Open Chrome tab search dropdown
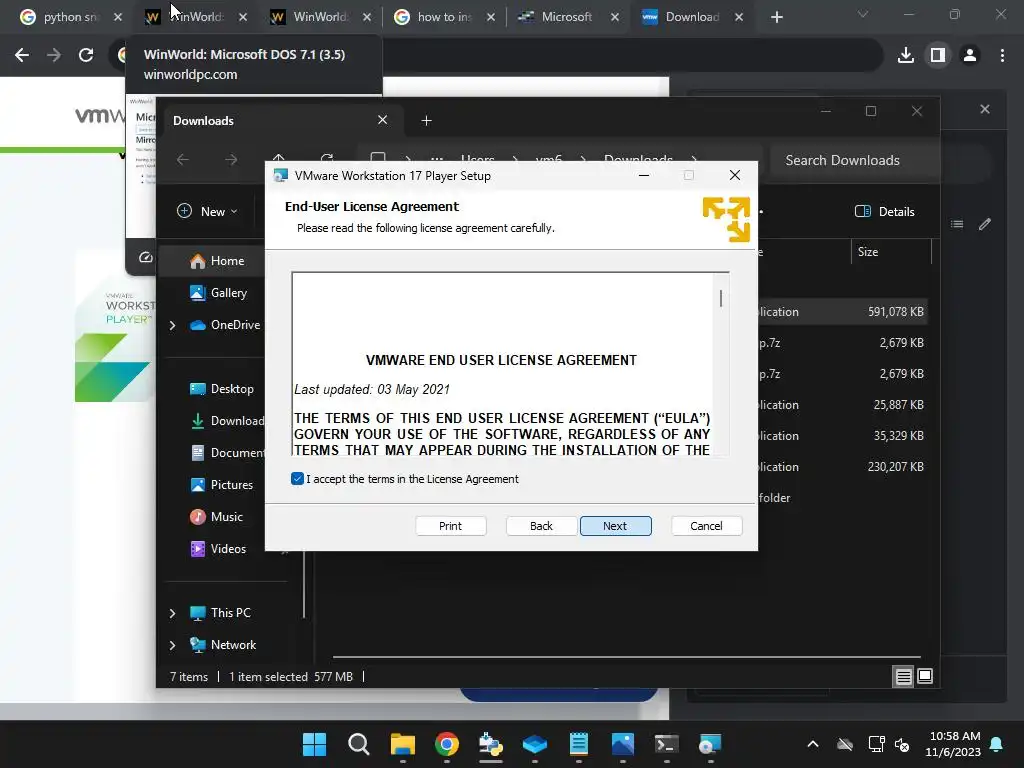Screen dimensions: 1024x768 point(863,14)
